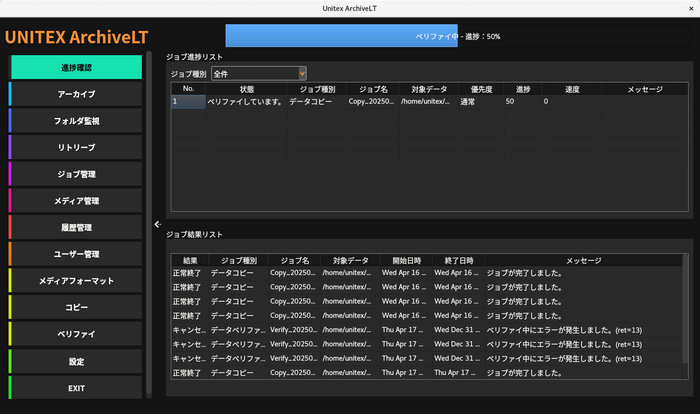Click the sidebar's vertical scrollbar
The image size is (700, 414).
coord(149,223)
